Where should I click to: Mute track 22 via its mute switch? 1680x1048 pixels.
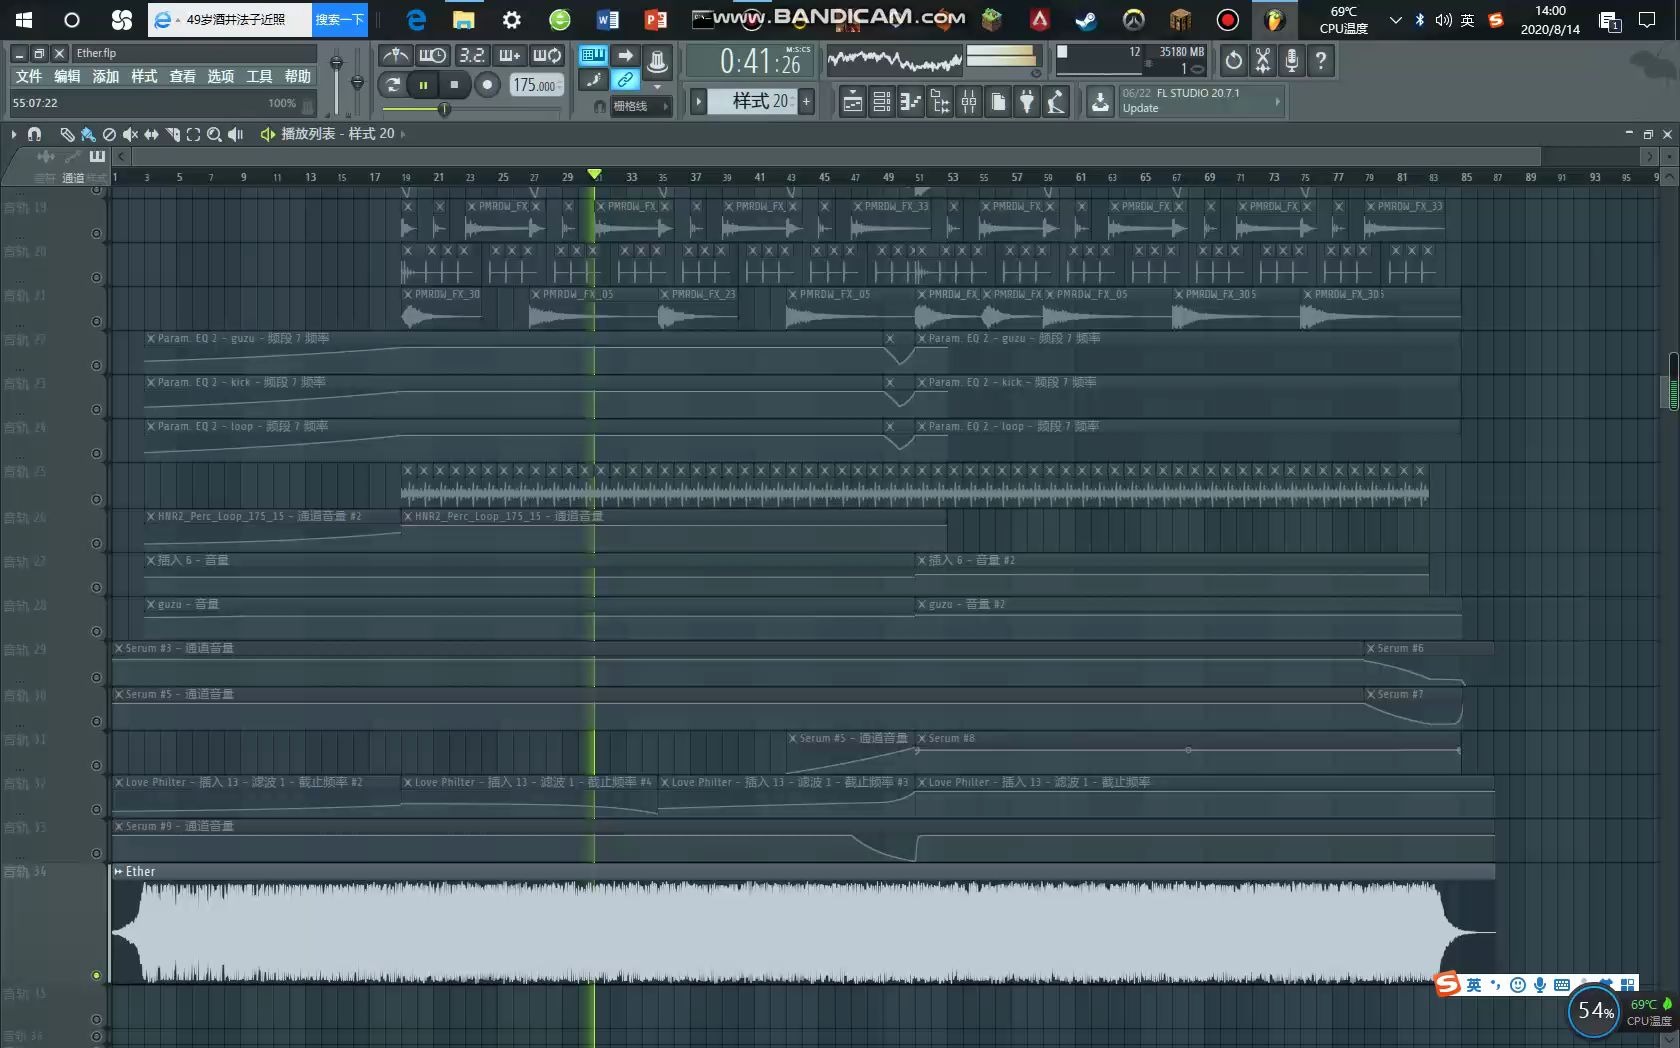(96, 365)
